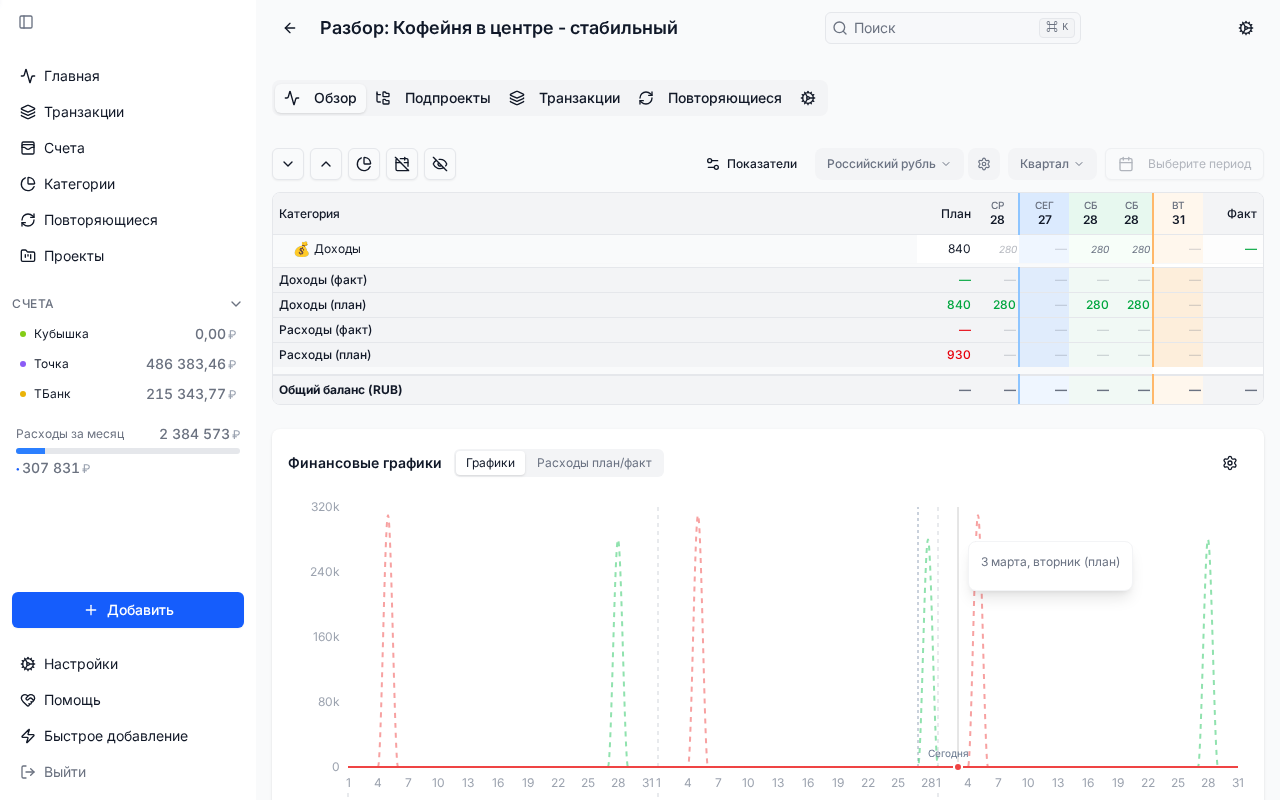Click the gear icon beside Повторяющиеся tab

pos(808,98)
